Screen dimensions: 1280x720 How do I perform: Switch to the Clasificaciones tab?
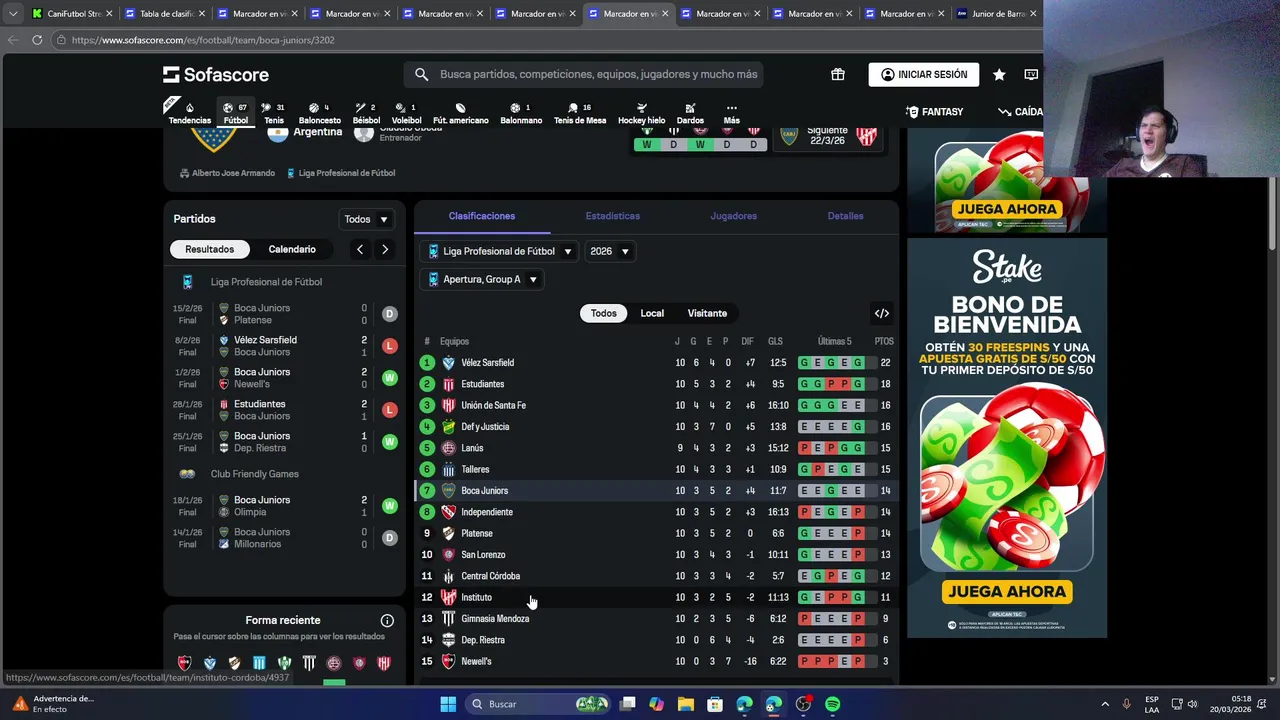(x=482, y=216)
